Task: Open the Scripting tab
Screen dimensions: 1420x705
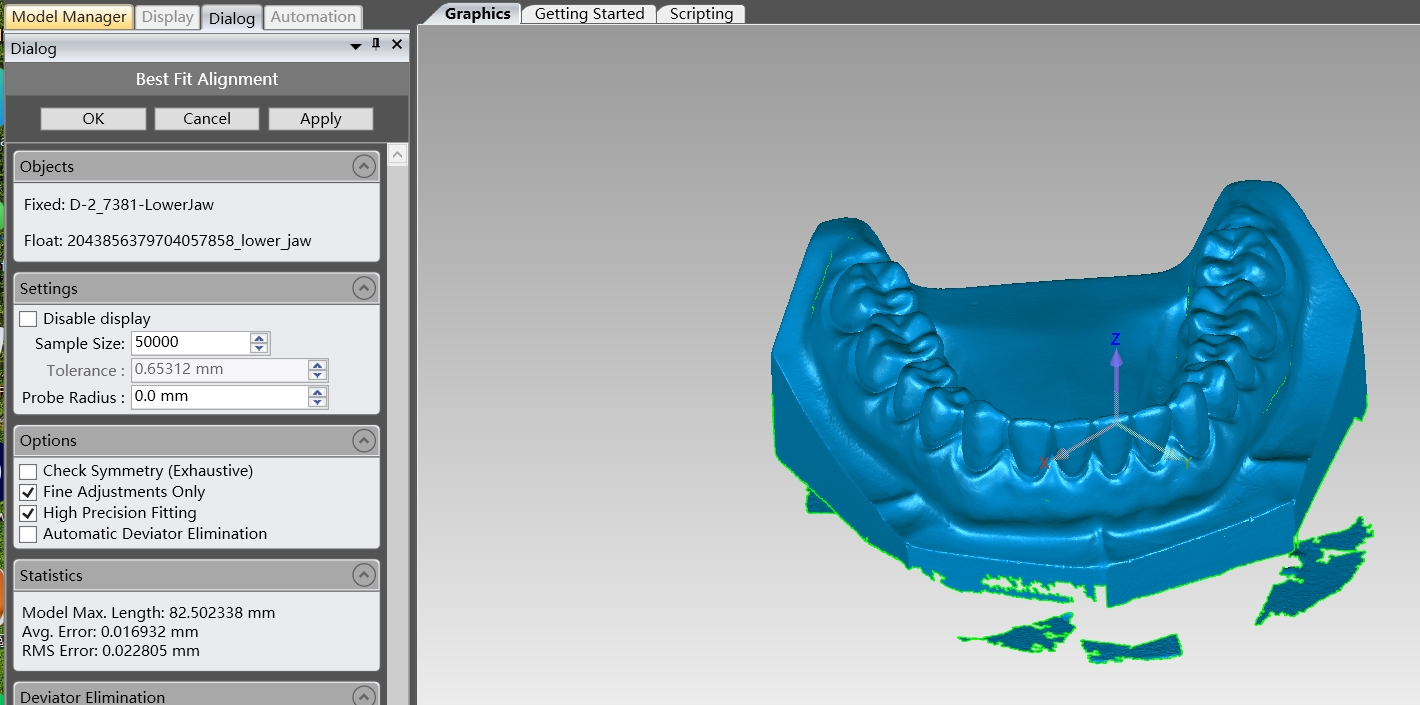Action: [701, 14]
